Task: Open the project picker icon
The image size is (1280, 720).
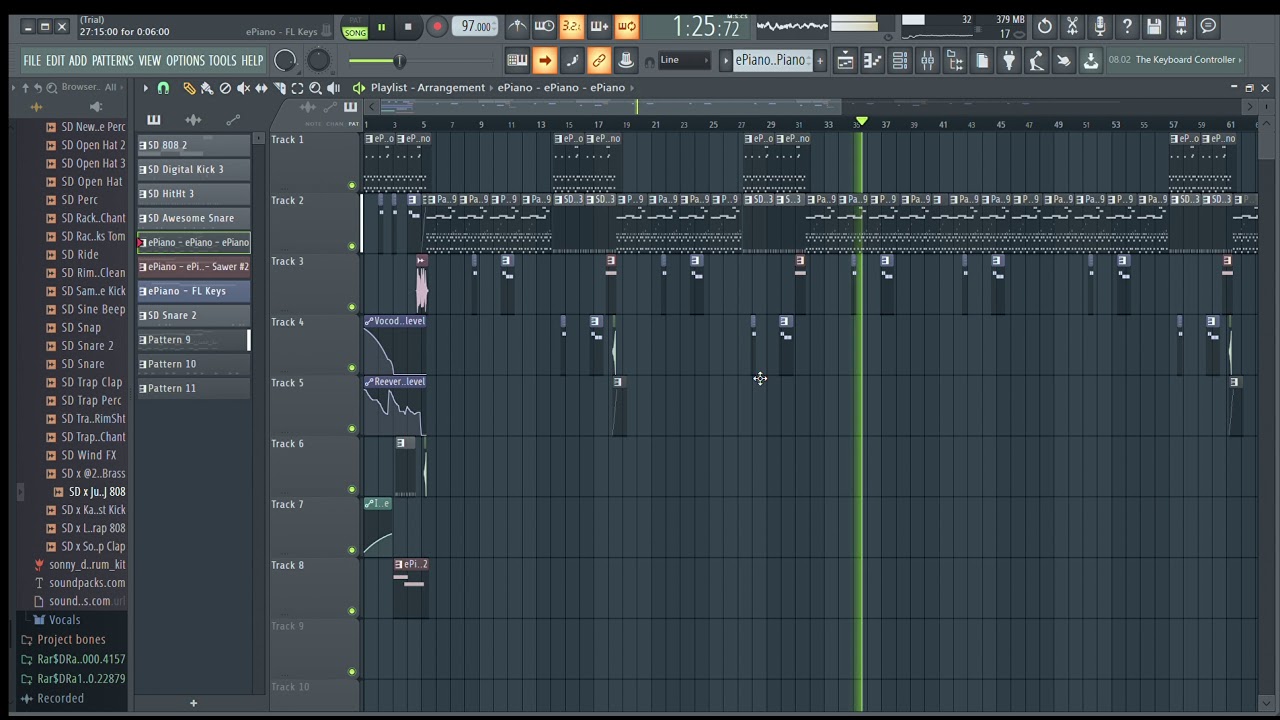Action: pos(982,61)
